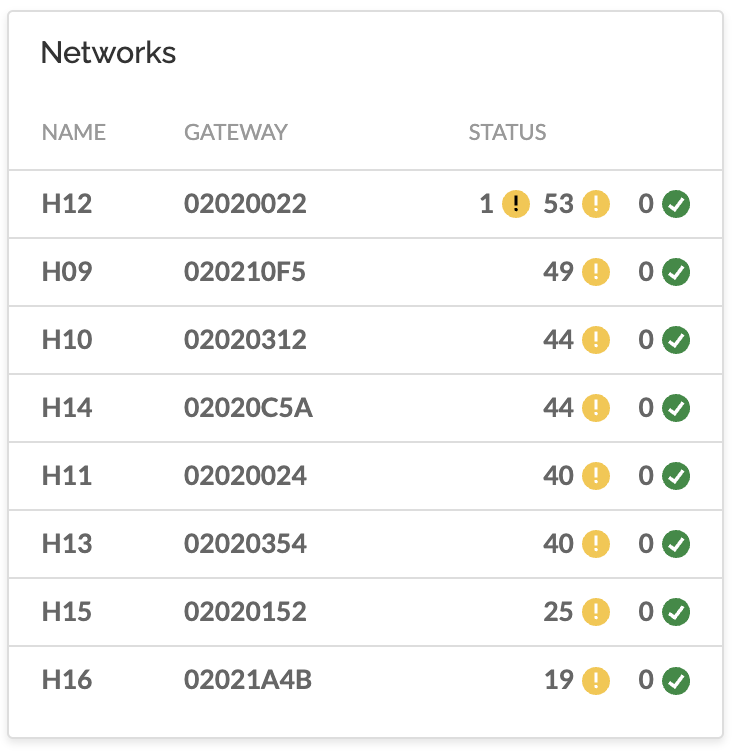Click the yellow warning icon in H11 row

tap(596, 476)
